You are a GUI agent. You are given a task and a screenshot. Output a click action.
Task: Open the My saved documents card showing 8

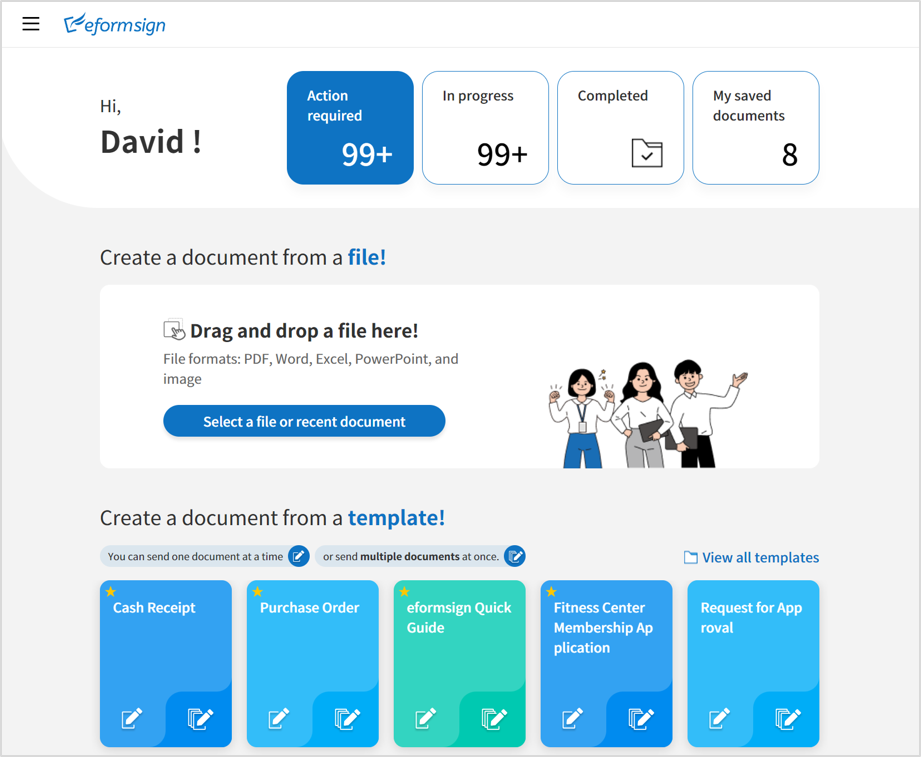pos(755,127)
